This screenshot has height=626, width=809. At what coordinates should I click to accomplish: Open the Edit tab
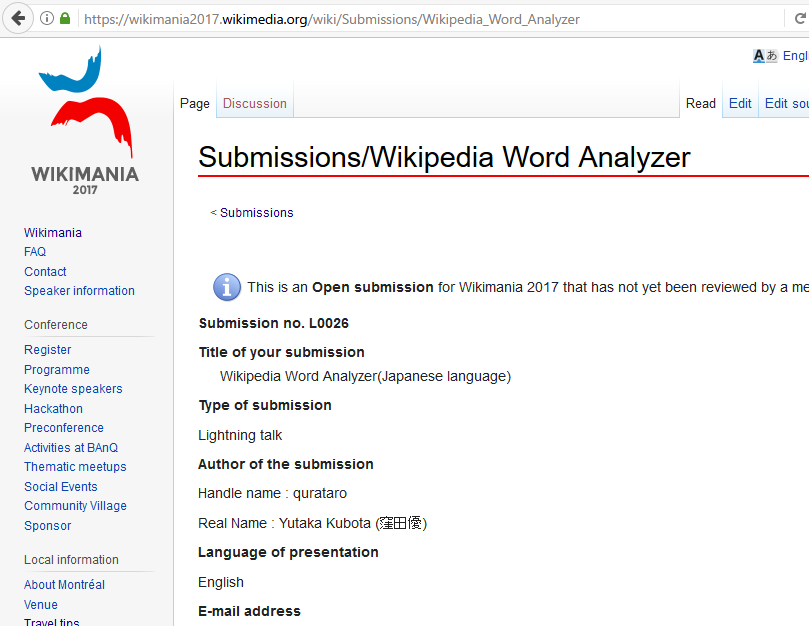tap(740, 104)
